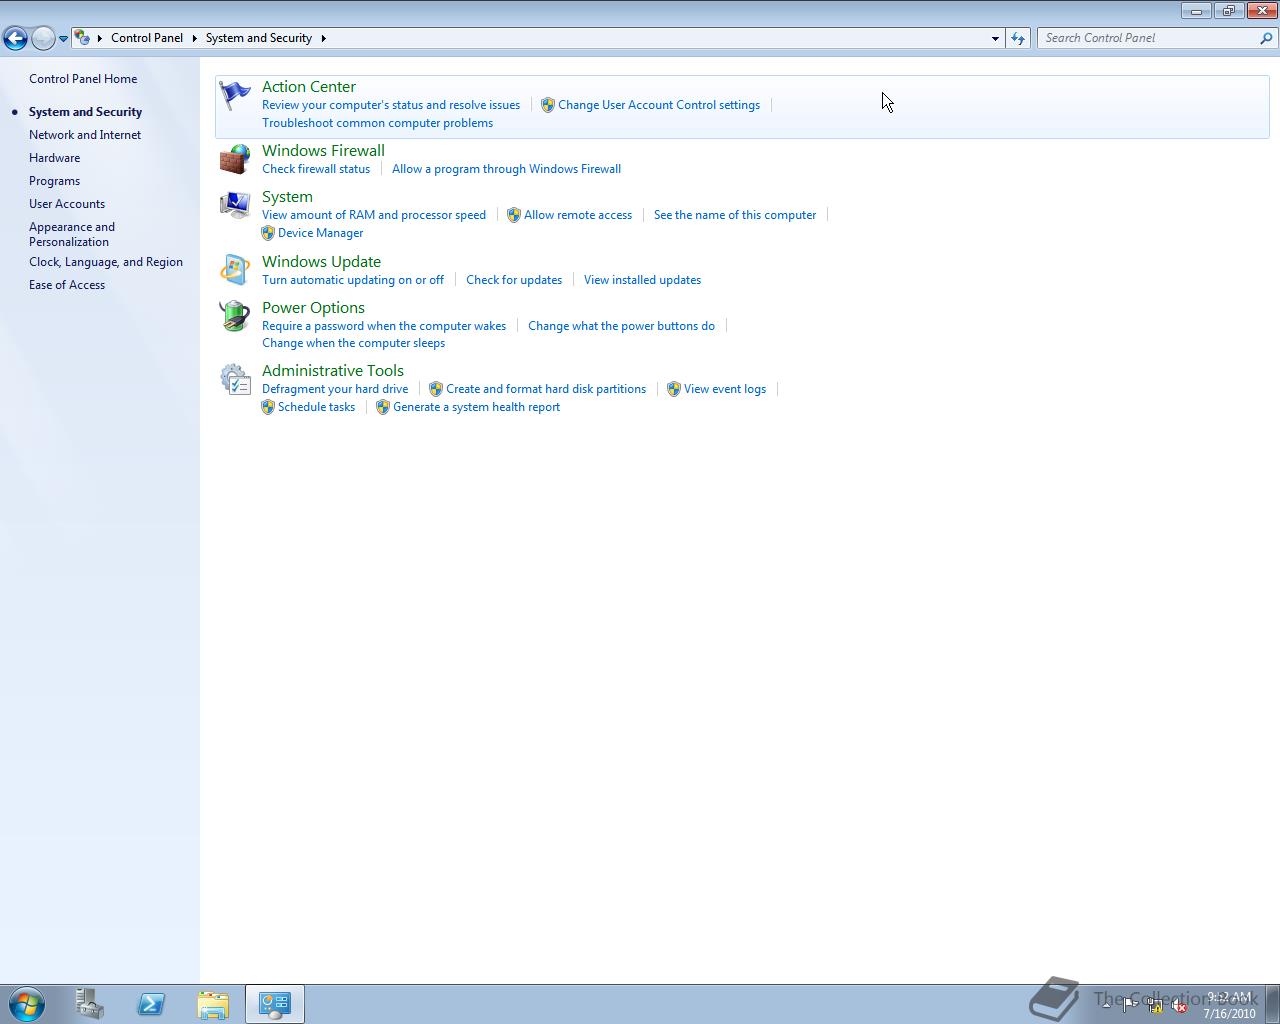Open the Windows Update icon
1280x1024 pixels.
(x=235, y=270)
